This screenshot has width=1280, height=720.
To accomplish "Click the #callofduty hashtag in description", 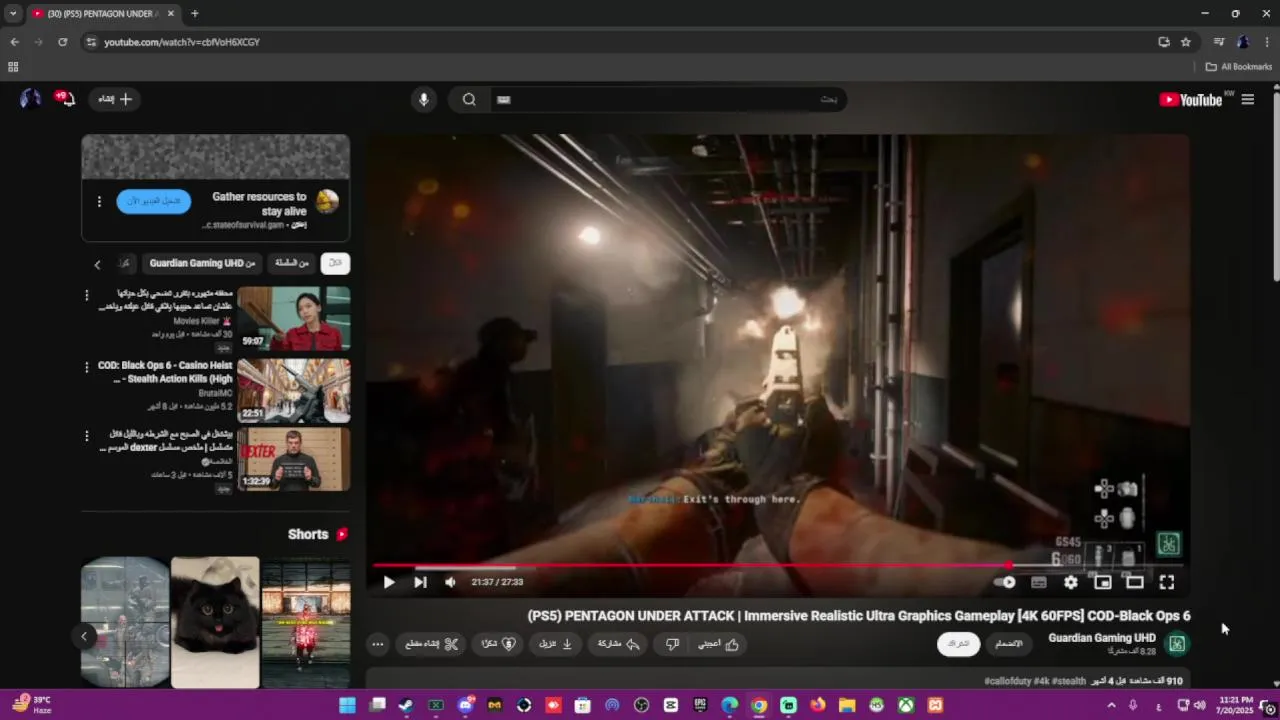I will 1007,681.
